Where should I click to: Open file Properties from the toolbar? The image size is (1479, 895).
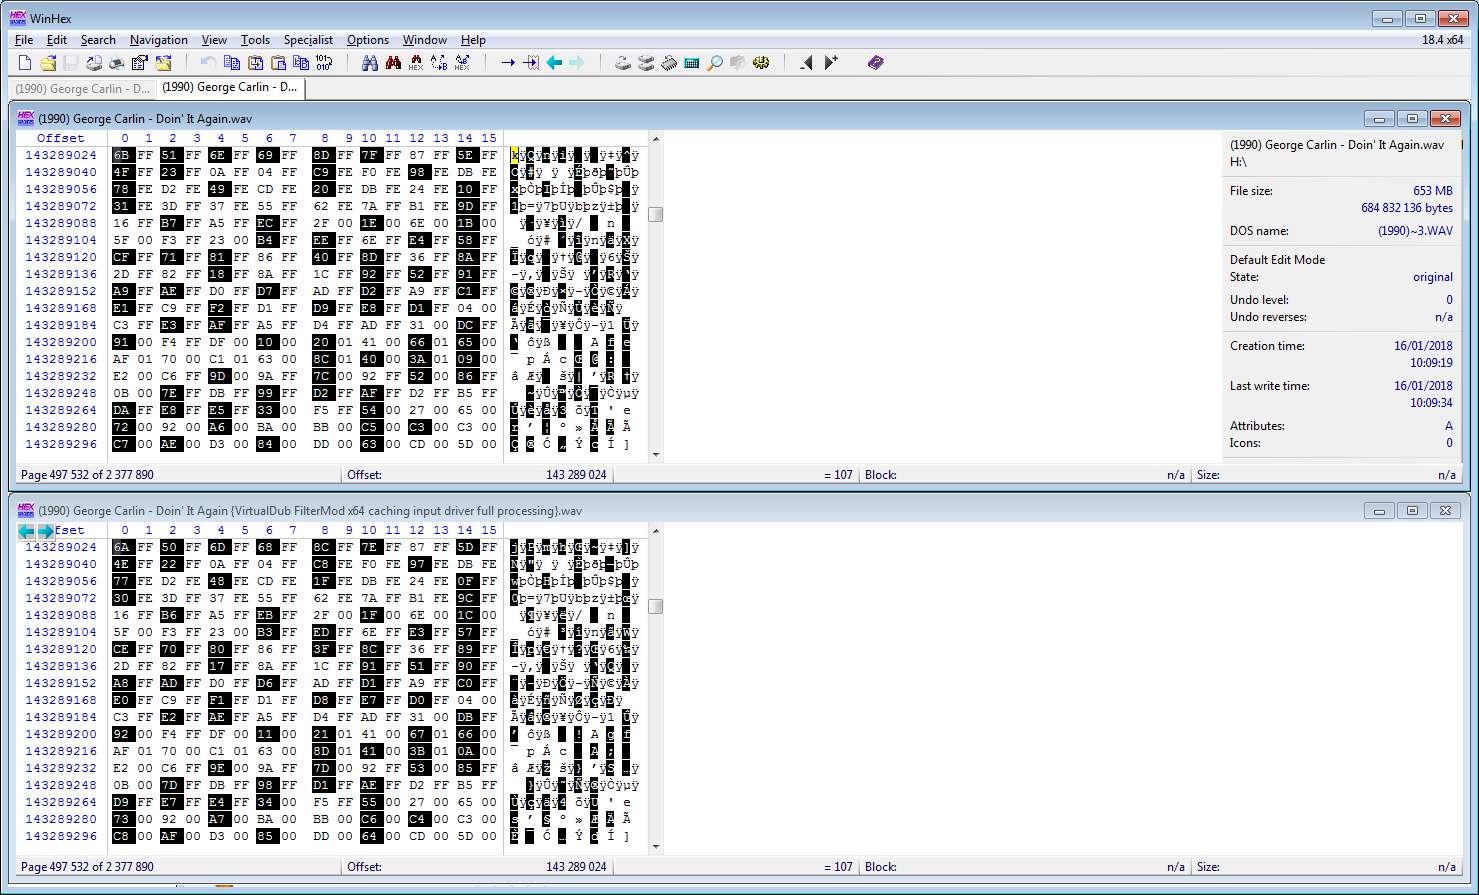coord(140,63)
